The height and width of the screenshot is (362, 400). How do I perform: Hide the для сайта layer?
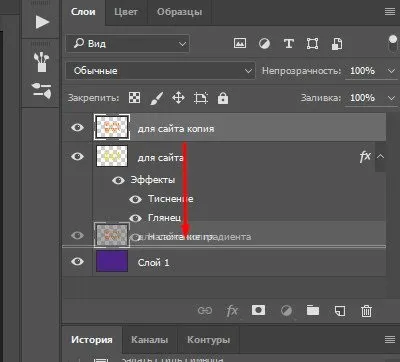[x=77, y=156]
